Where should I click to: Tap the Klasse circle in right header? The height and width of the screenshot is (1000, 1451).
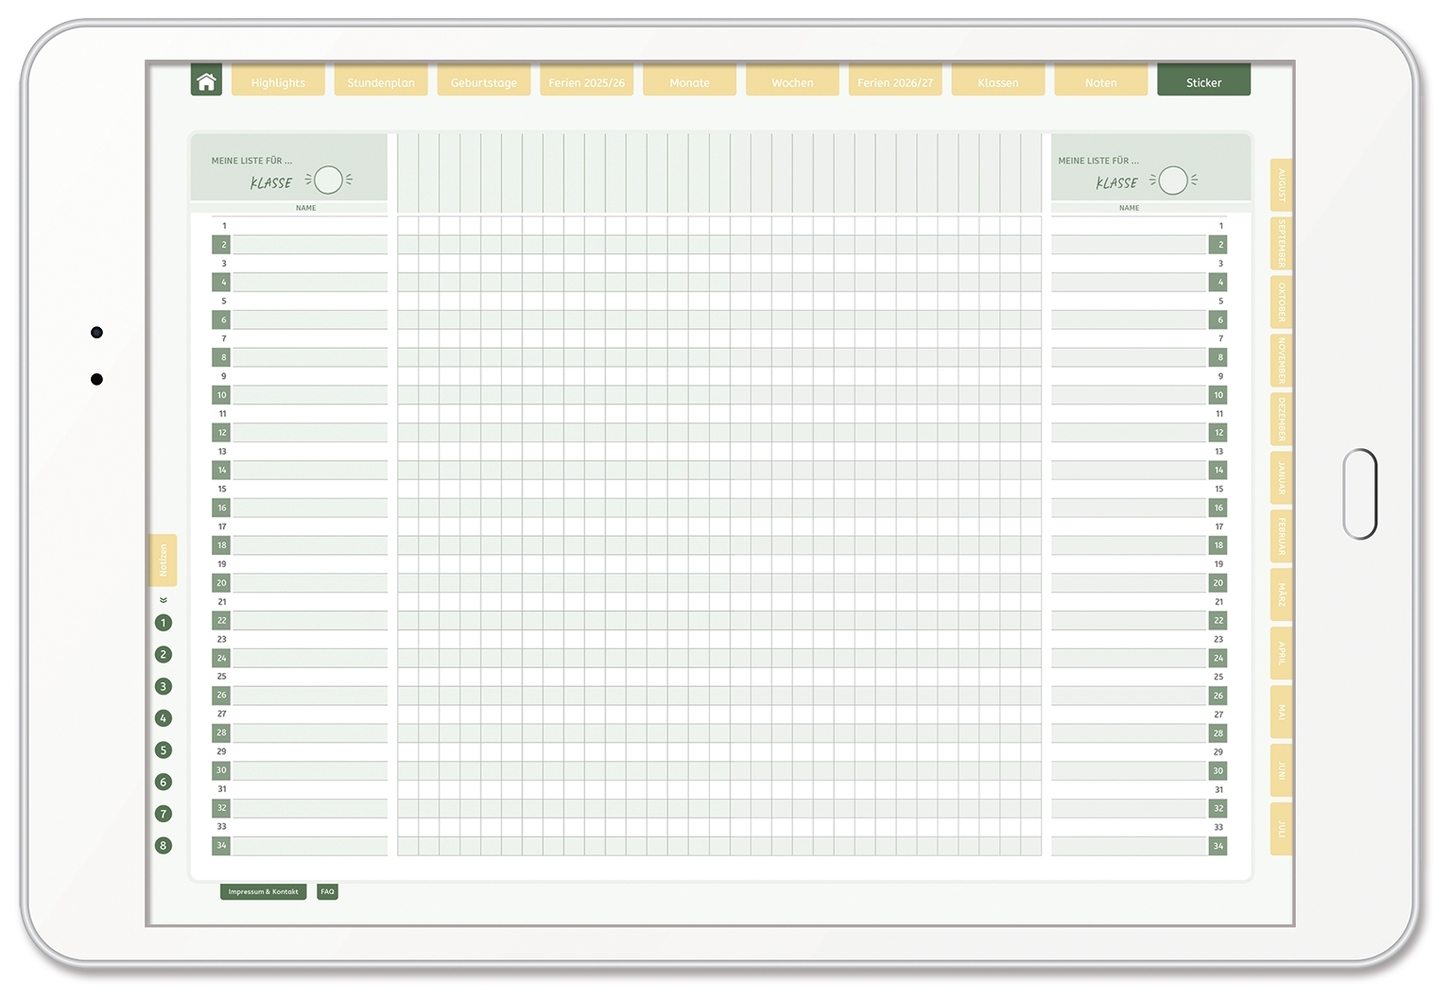coord(1173,180)
